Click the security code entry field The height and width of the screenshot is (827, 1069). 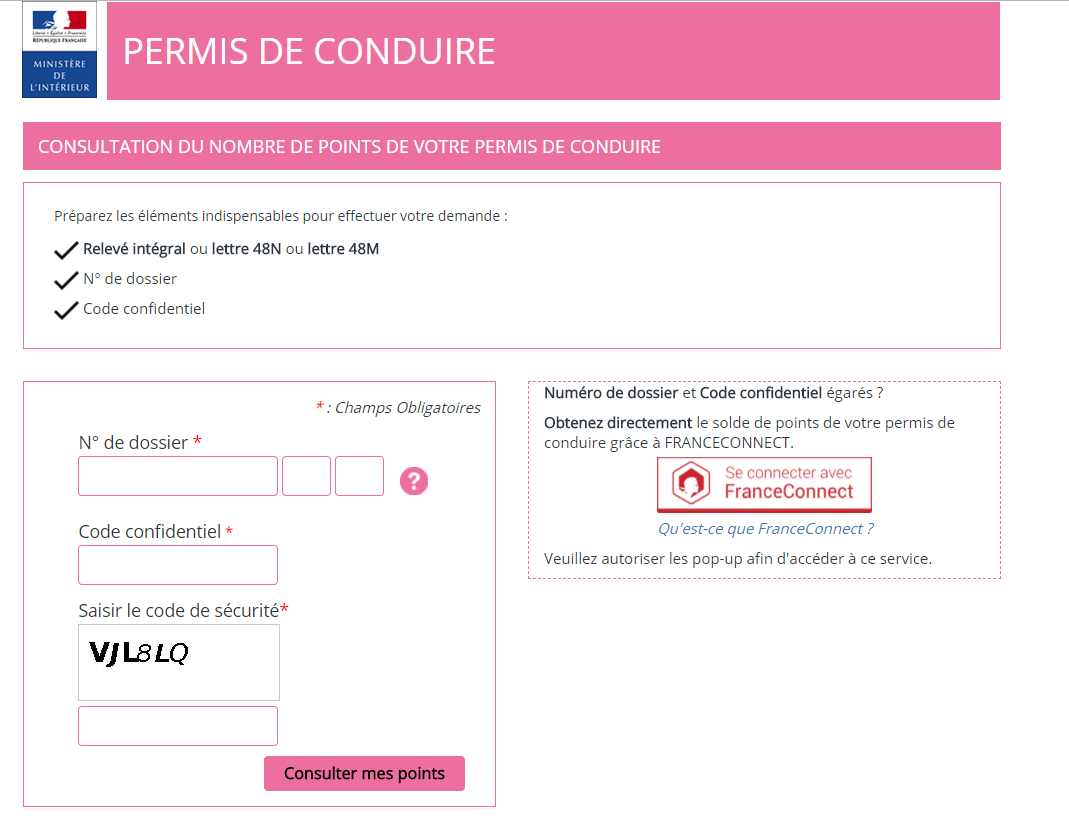coord(177,725)
